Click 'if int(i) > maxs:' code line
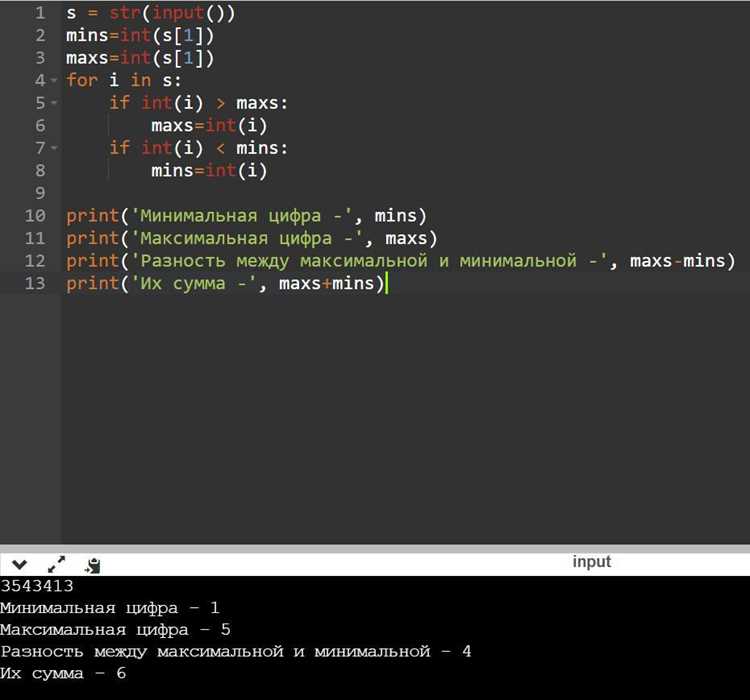This screenshot has width=750, height=700. tap(199, 103)
